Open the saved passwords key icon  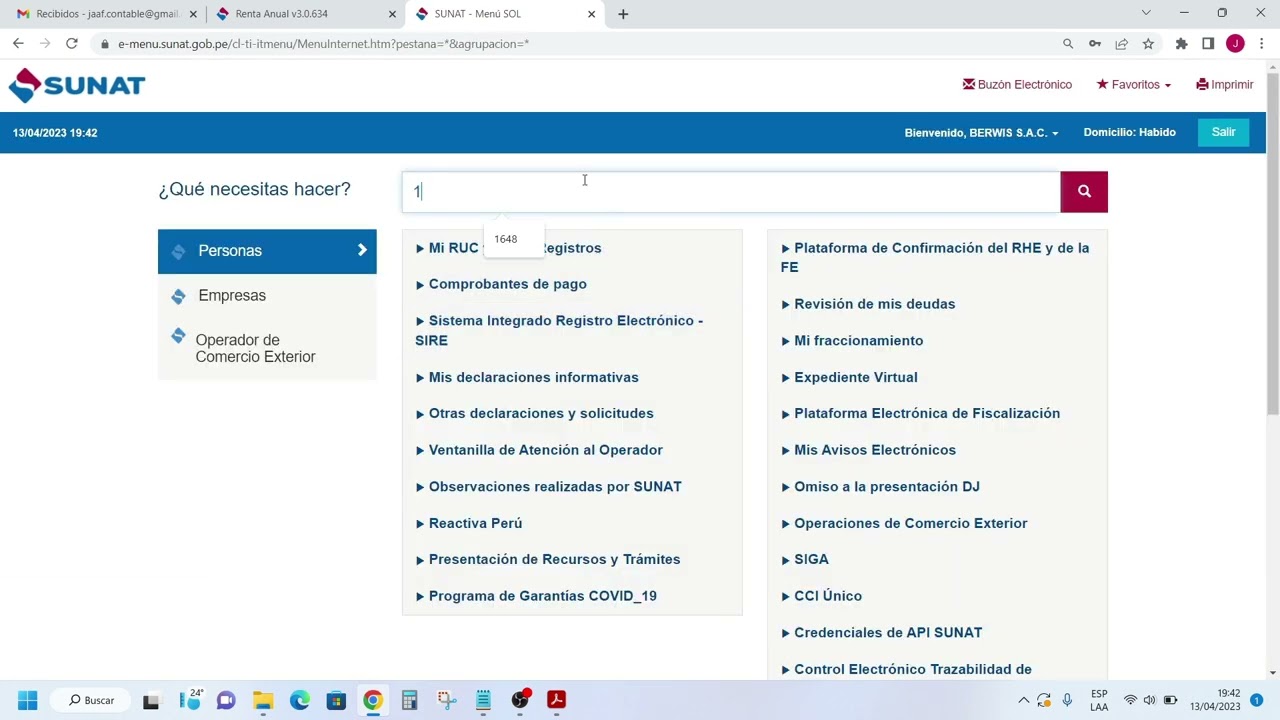click(x=1095, y=44)
